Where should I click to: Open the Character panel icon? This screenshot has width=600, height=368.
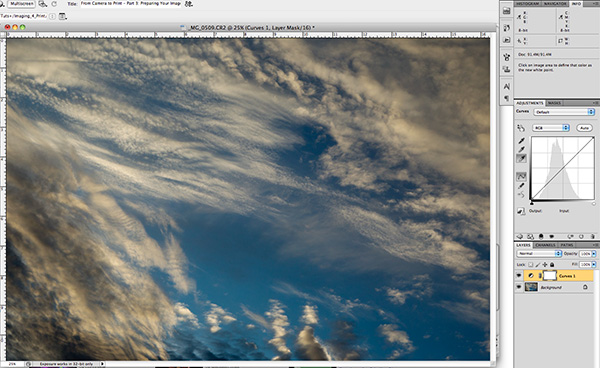507,87
